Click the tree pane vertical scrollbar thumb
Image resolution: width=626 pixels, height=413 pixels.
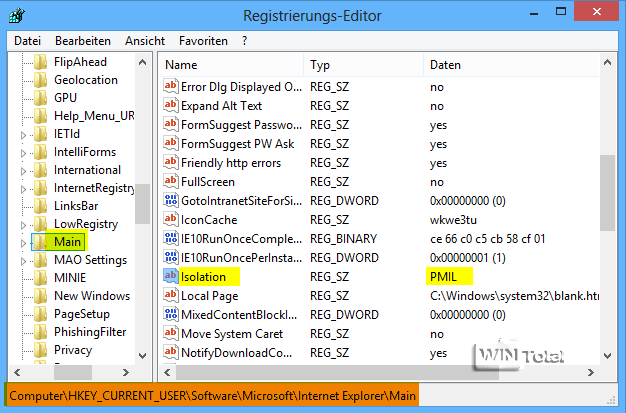(x=142, y=204)
